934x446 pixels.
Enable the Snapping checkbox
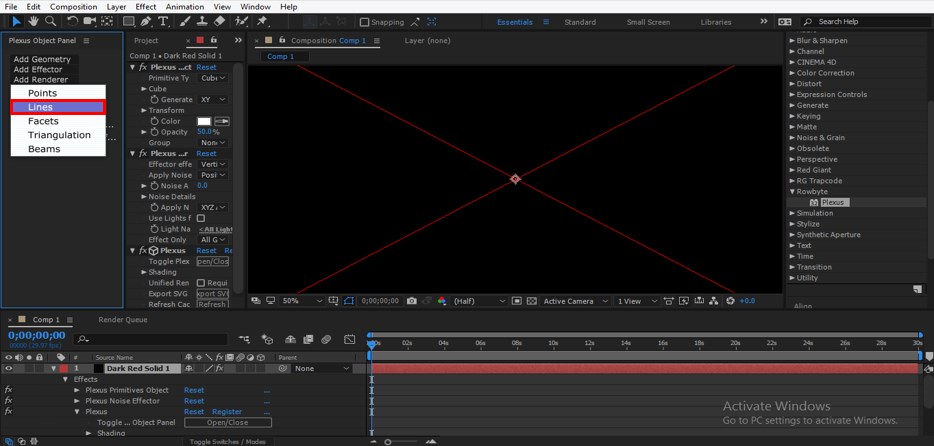pyautogui.click(x=365, y=22)
